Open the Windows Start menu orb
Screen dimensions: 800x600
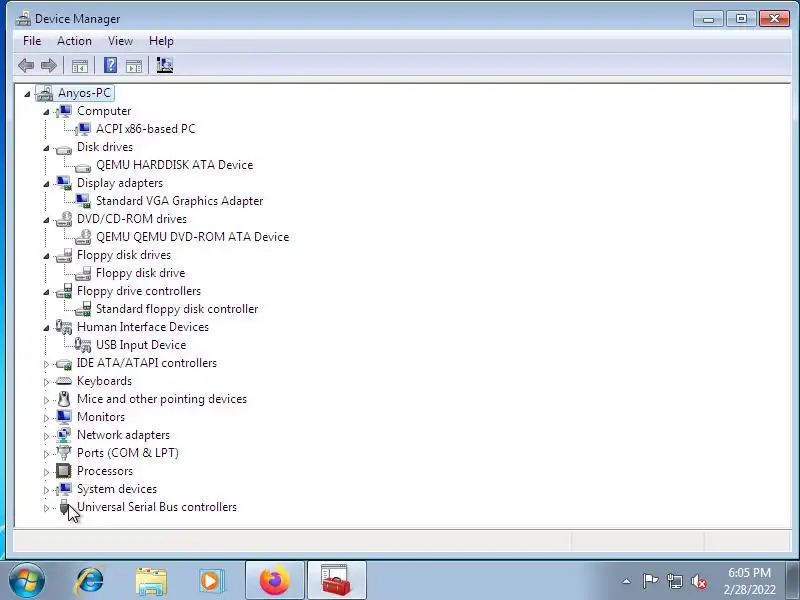point(27,581)
